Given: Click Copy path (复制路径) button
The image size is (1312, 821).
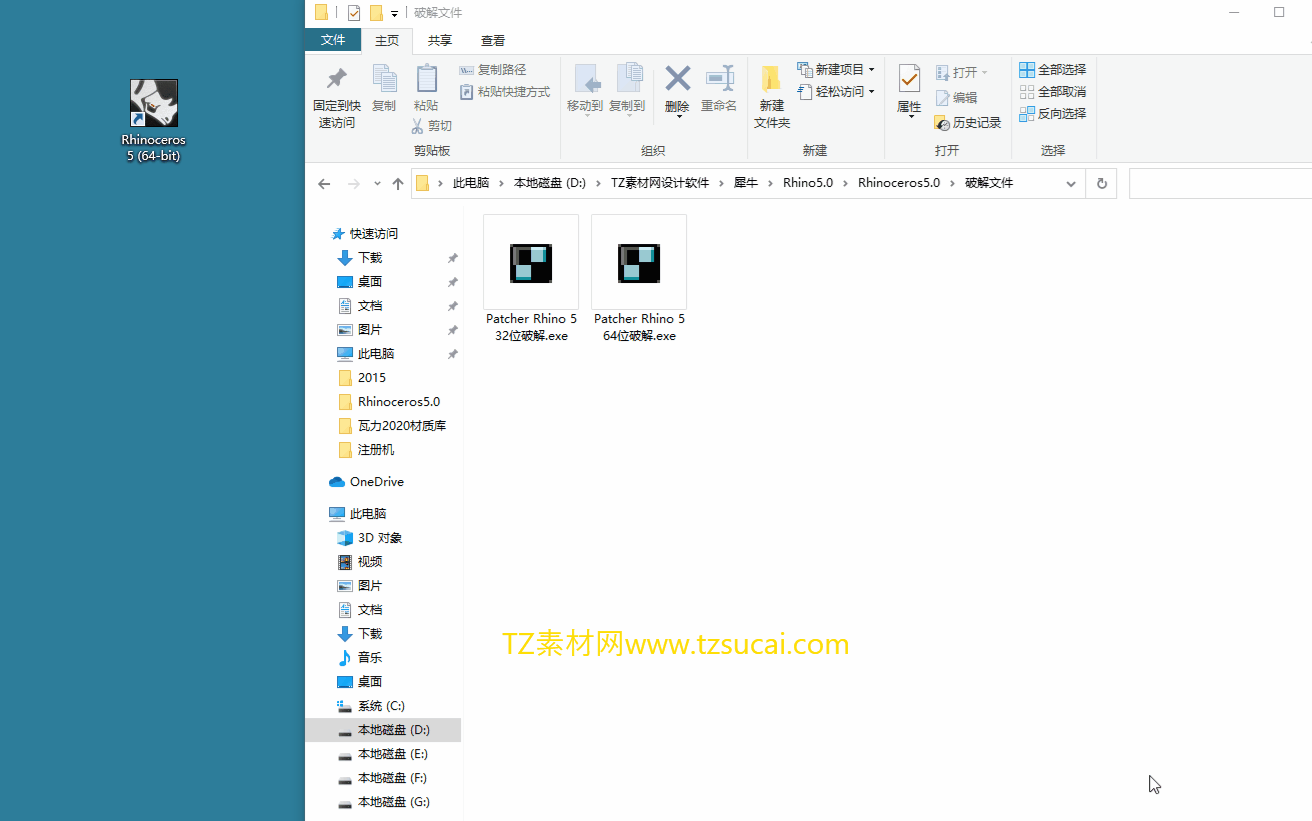Looking at the screenshot, I should click(x=493, y=70).
